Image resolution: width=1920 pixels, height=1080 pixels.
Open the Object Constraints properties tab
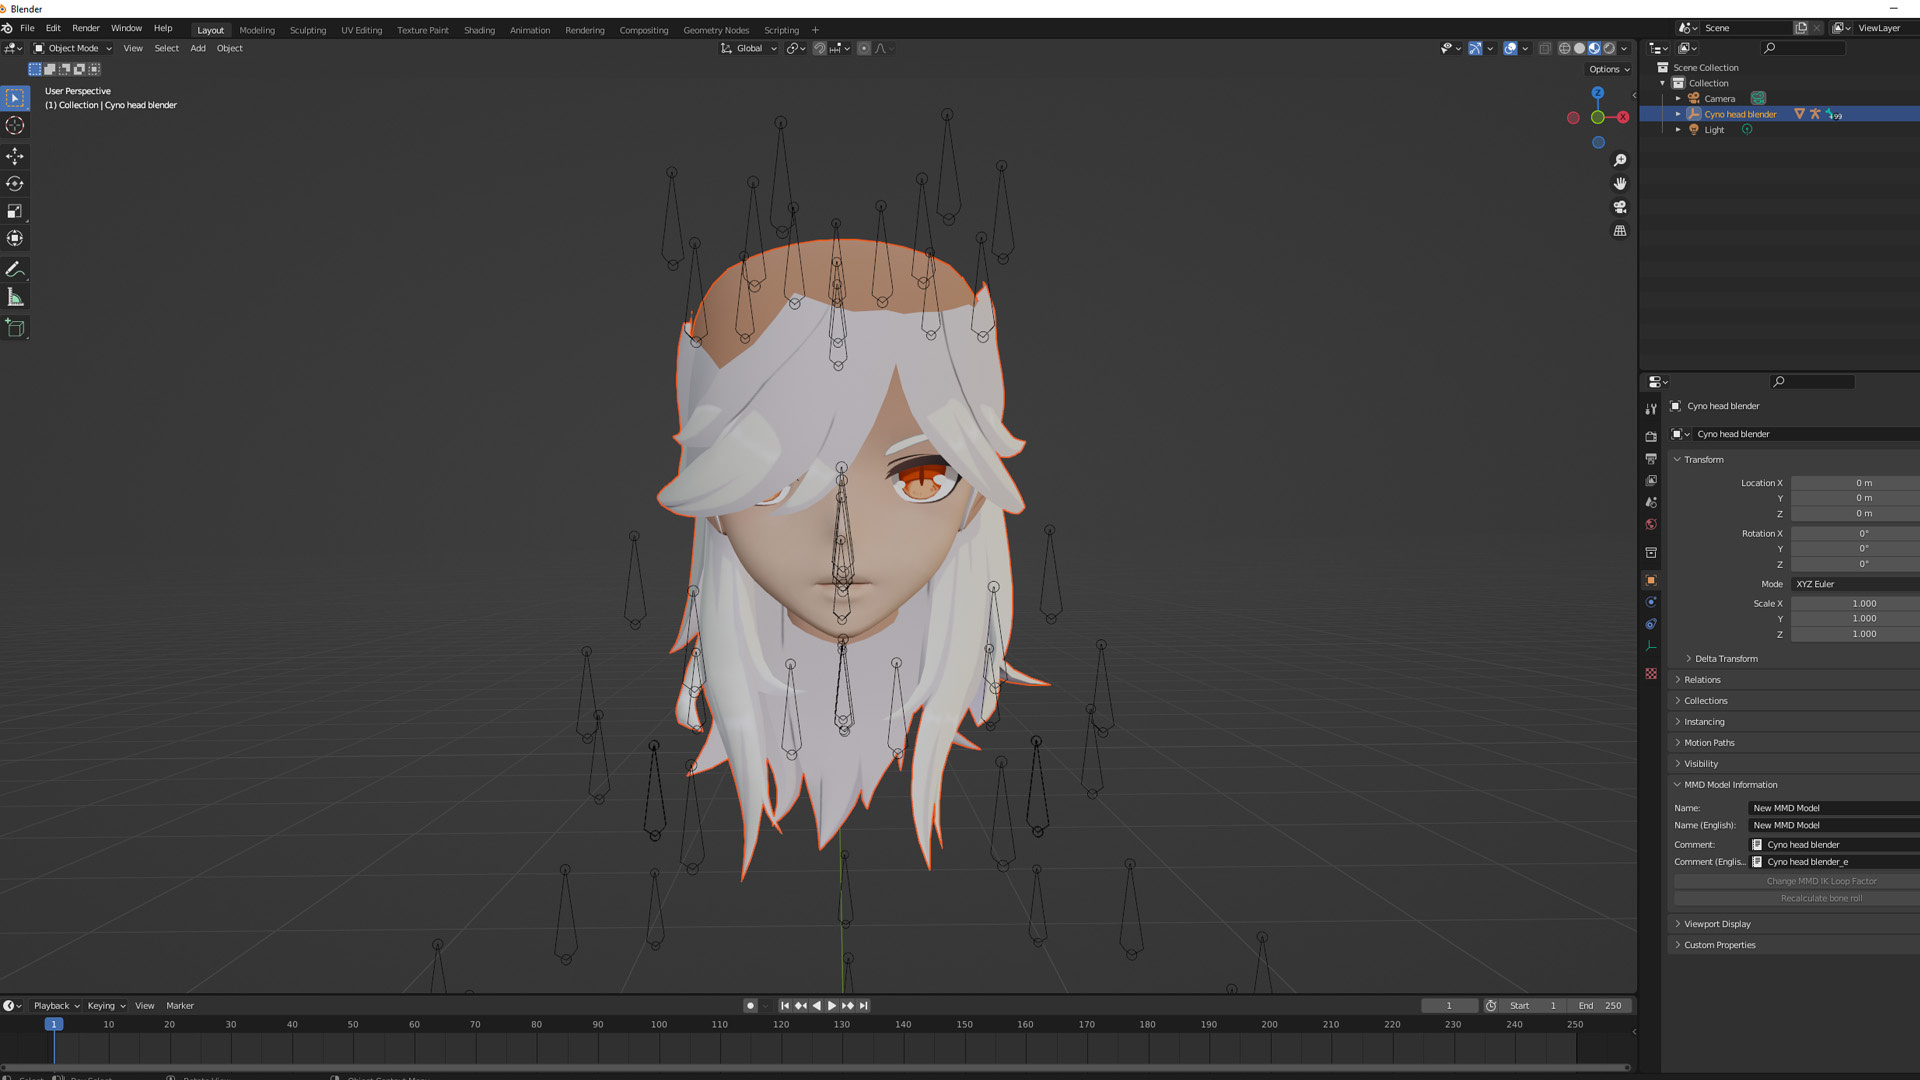click(1651, 624)
